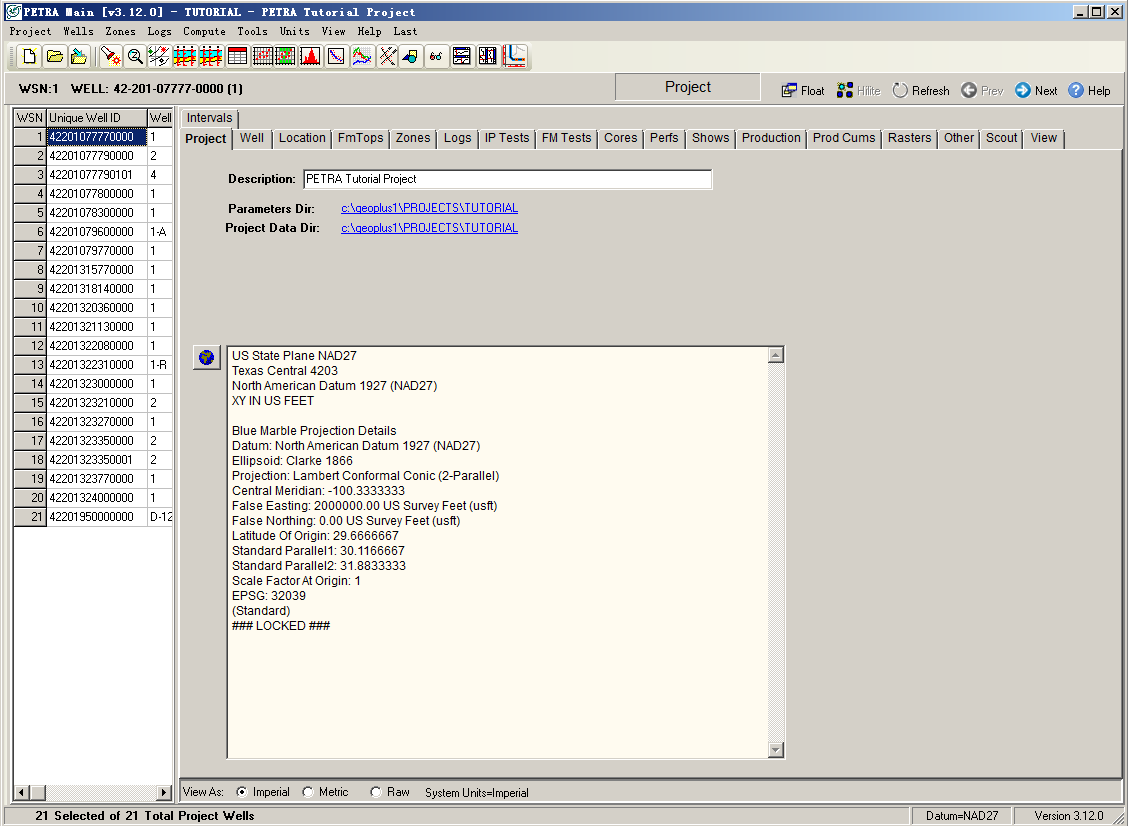Open the red histogram icon
Screen dimensions: 1128x826
click(x=311, y=56)
